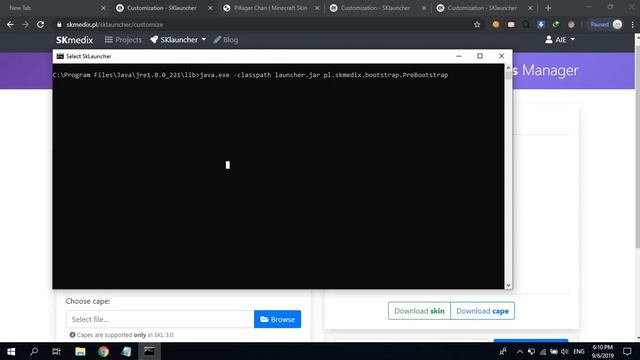Click the cape Select file input field

pyautogui.click(x=160, y=319)
